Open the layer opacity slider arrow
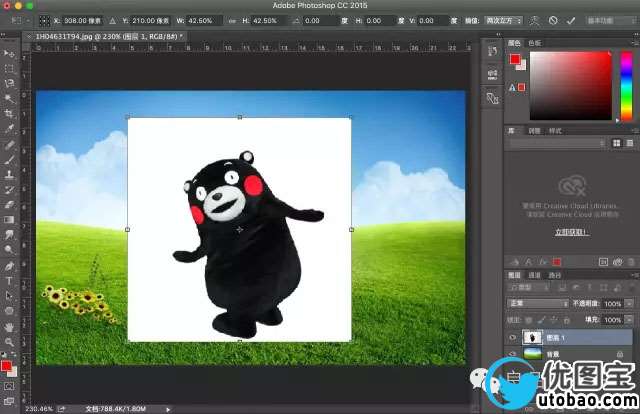The image size is (640, 414). [x=629, y=303]
